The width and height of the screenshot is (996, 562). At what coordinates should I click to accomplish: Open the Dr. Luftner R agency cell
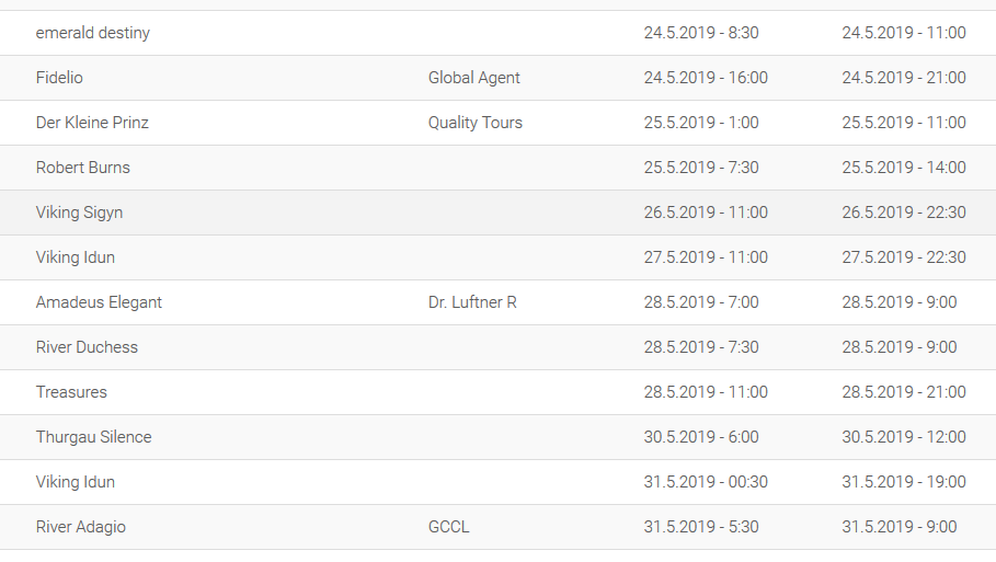pos(473,302)
